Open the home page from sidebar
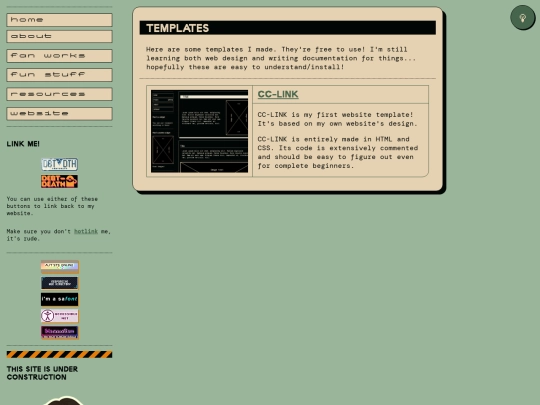 (59, 20)
